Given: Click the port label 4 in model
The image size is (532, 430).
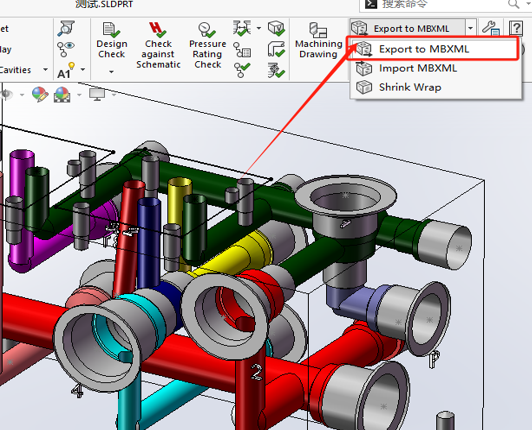Looking at the screenshot, I should (x=77, y=391).
